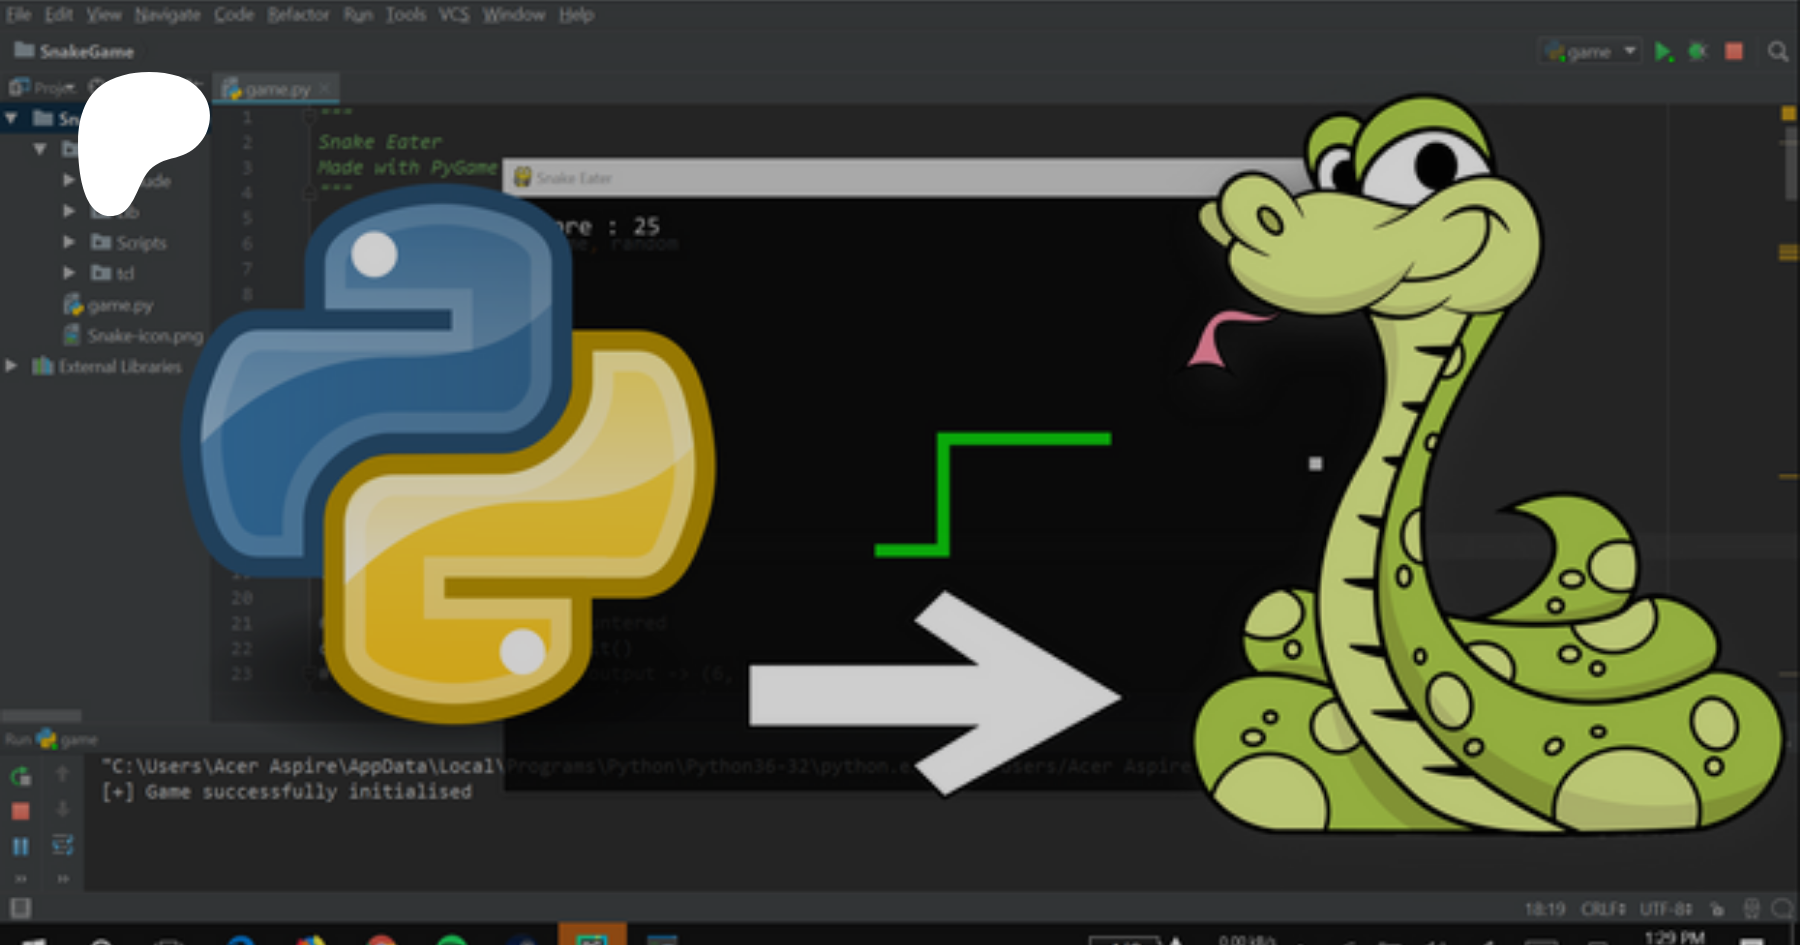This screenshot has width=1800, height=945.
Task: Select the game tab in Run panel
Action: pyautogui.click(x=68, y=739)
